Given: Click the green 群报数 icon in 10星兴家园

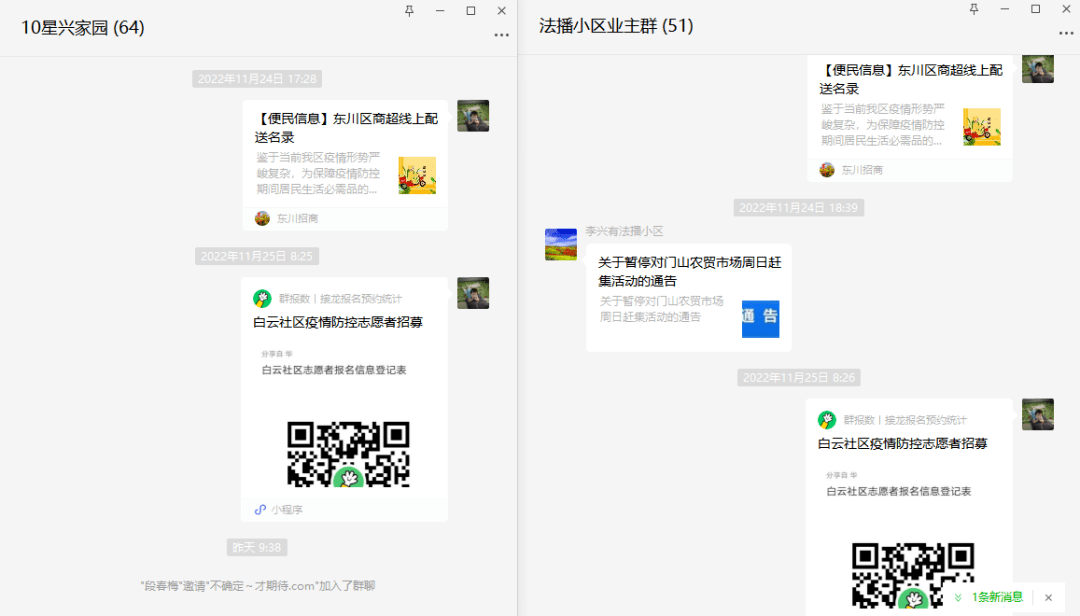Looking at the screenshot, I should pos(263,298).
